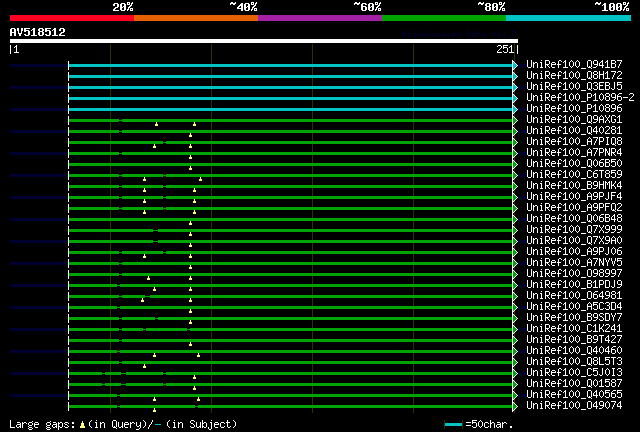The image size is (640, 432).
Task: Click the arrowhead ending the UniRef100_P10896 bar
Action: [x=515, y=109]
